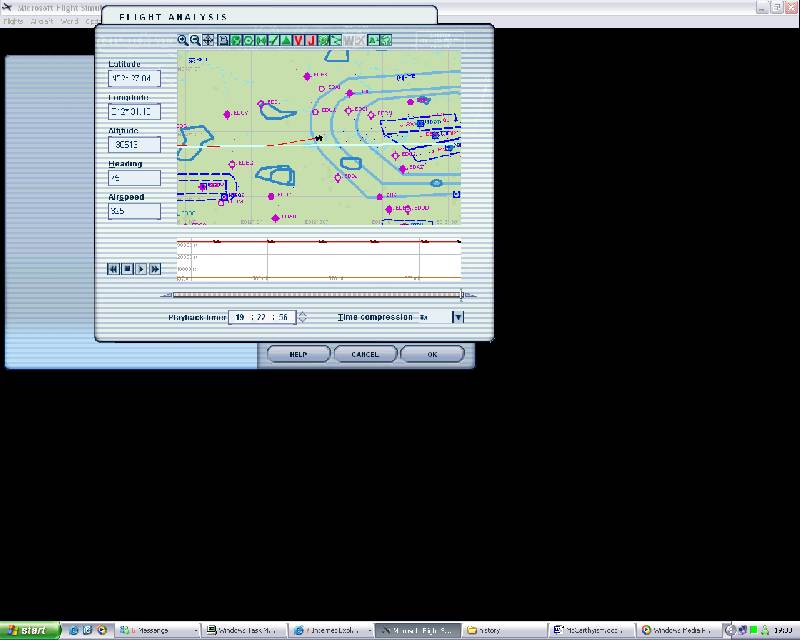
Task: Toggle ILS feathers layer icon
Action: (x=273, y=40)
